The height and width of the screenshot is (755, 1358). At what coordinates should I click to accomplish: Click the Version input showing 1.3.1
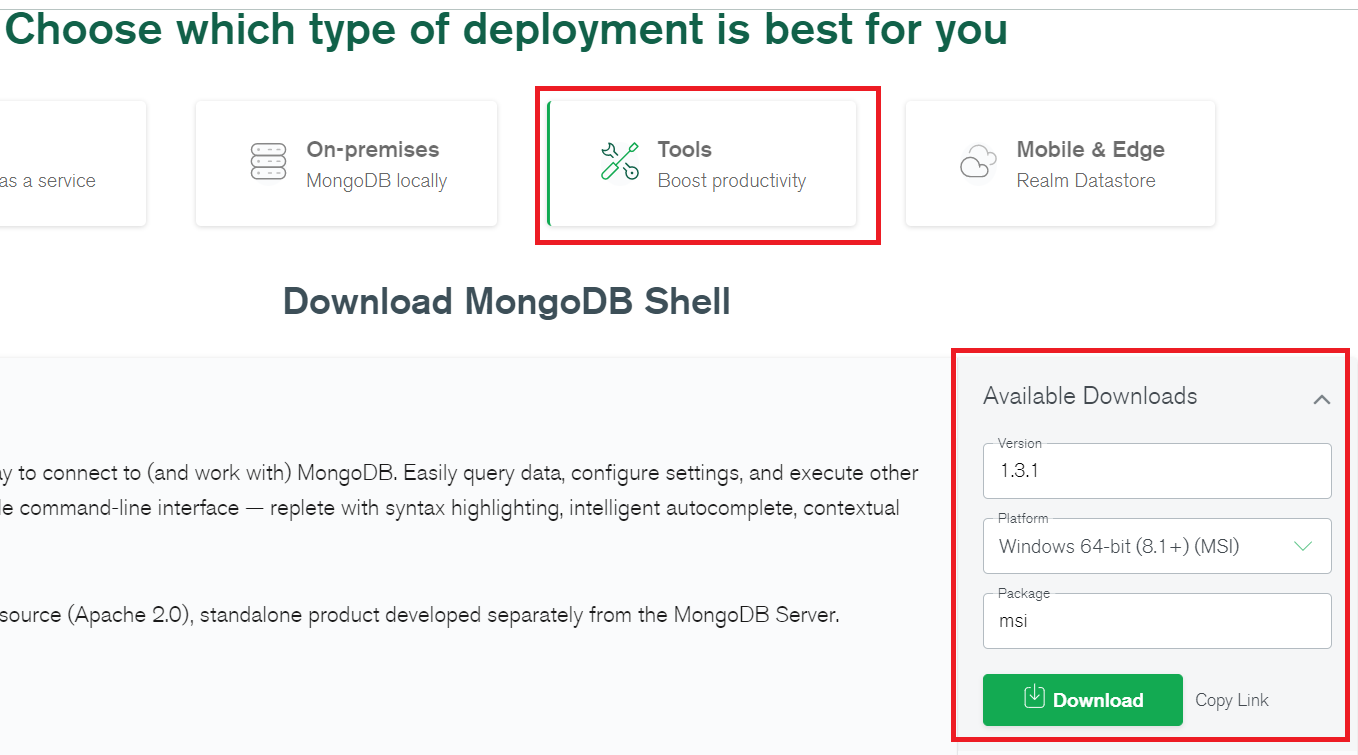1157,470
